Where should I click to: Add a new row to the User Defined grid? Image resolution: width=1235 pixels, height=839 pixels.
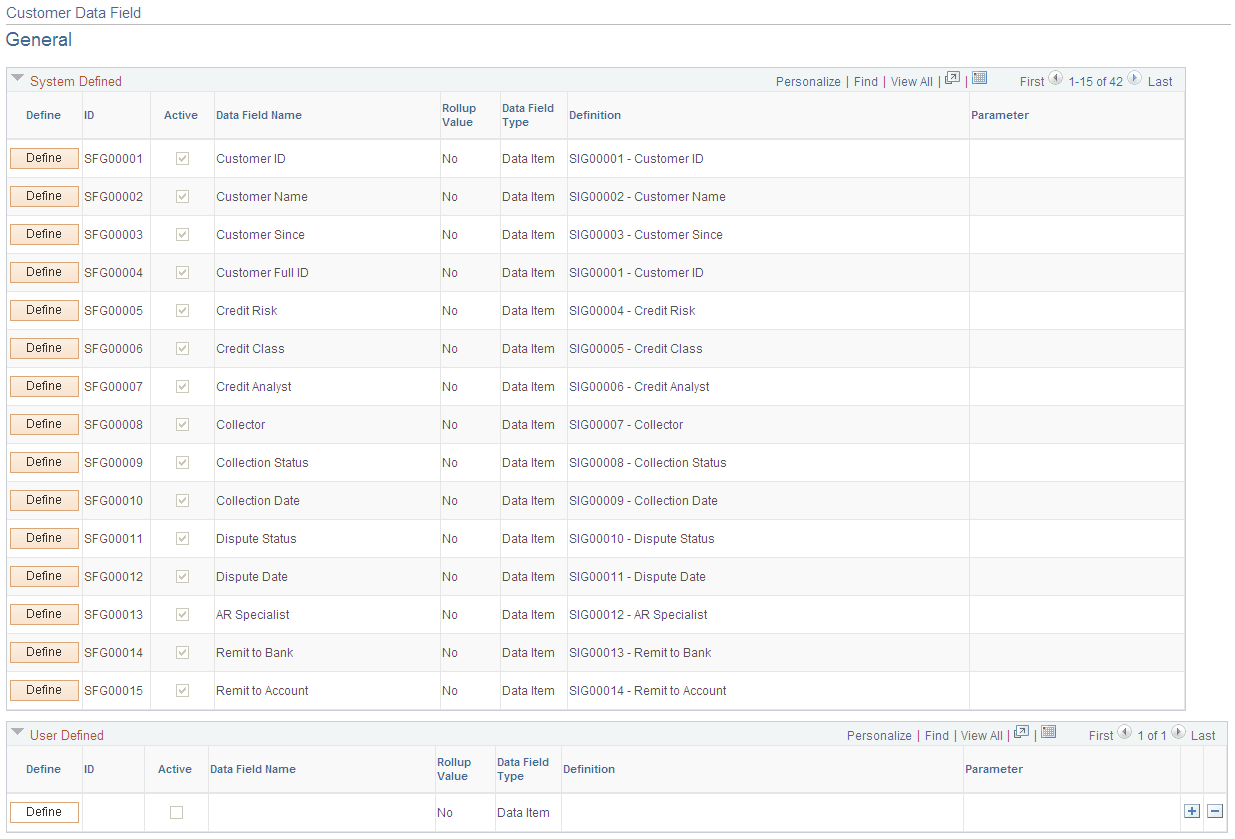pos(1191,811)
